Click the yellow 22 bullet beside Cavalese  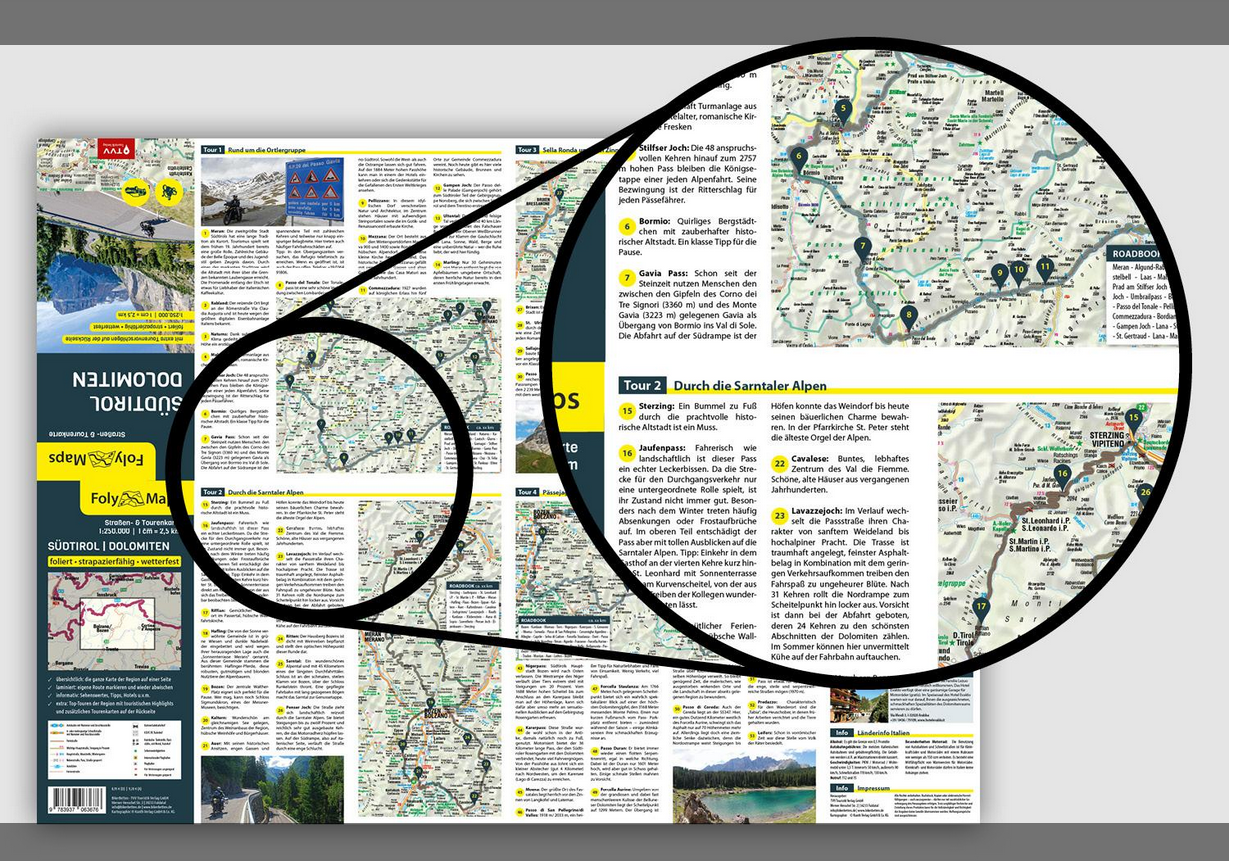point(780,463)
